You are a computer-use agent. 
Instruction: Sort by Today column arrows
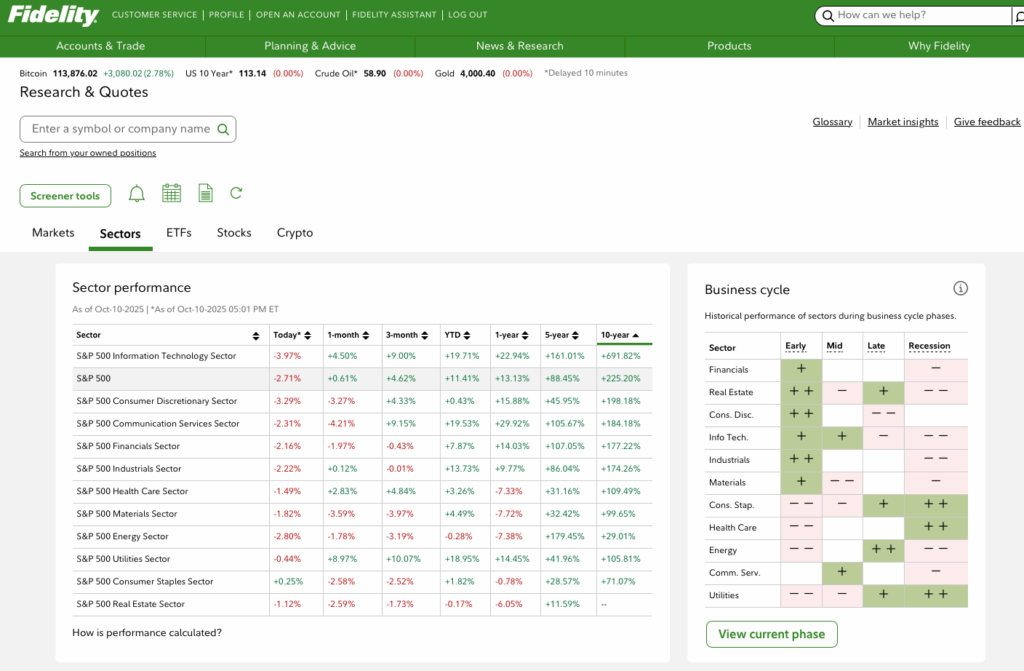[x=309, y=336]
